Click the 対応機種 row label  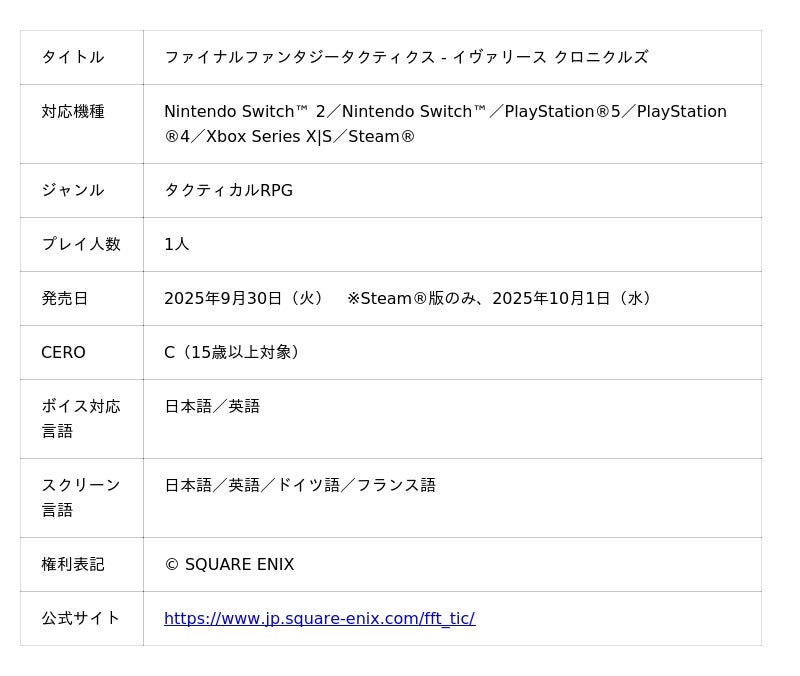tap(72, 111)
